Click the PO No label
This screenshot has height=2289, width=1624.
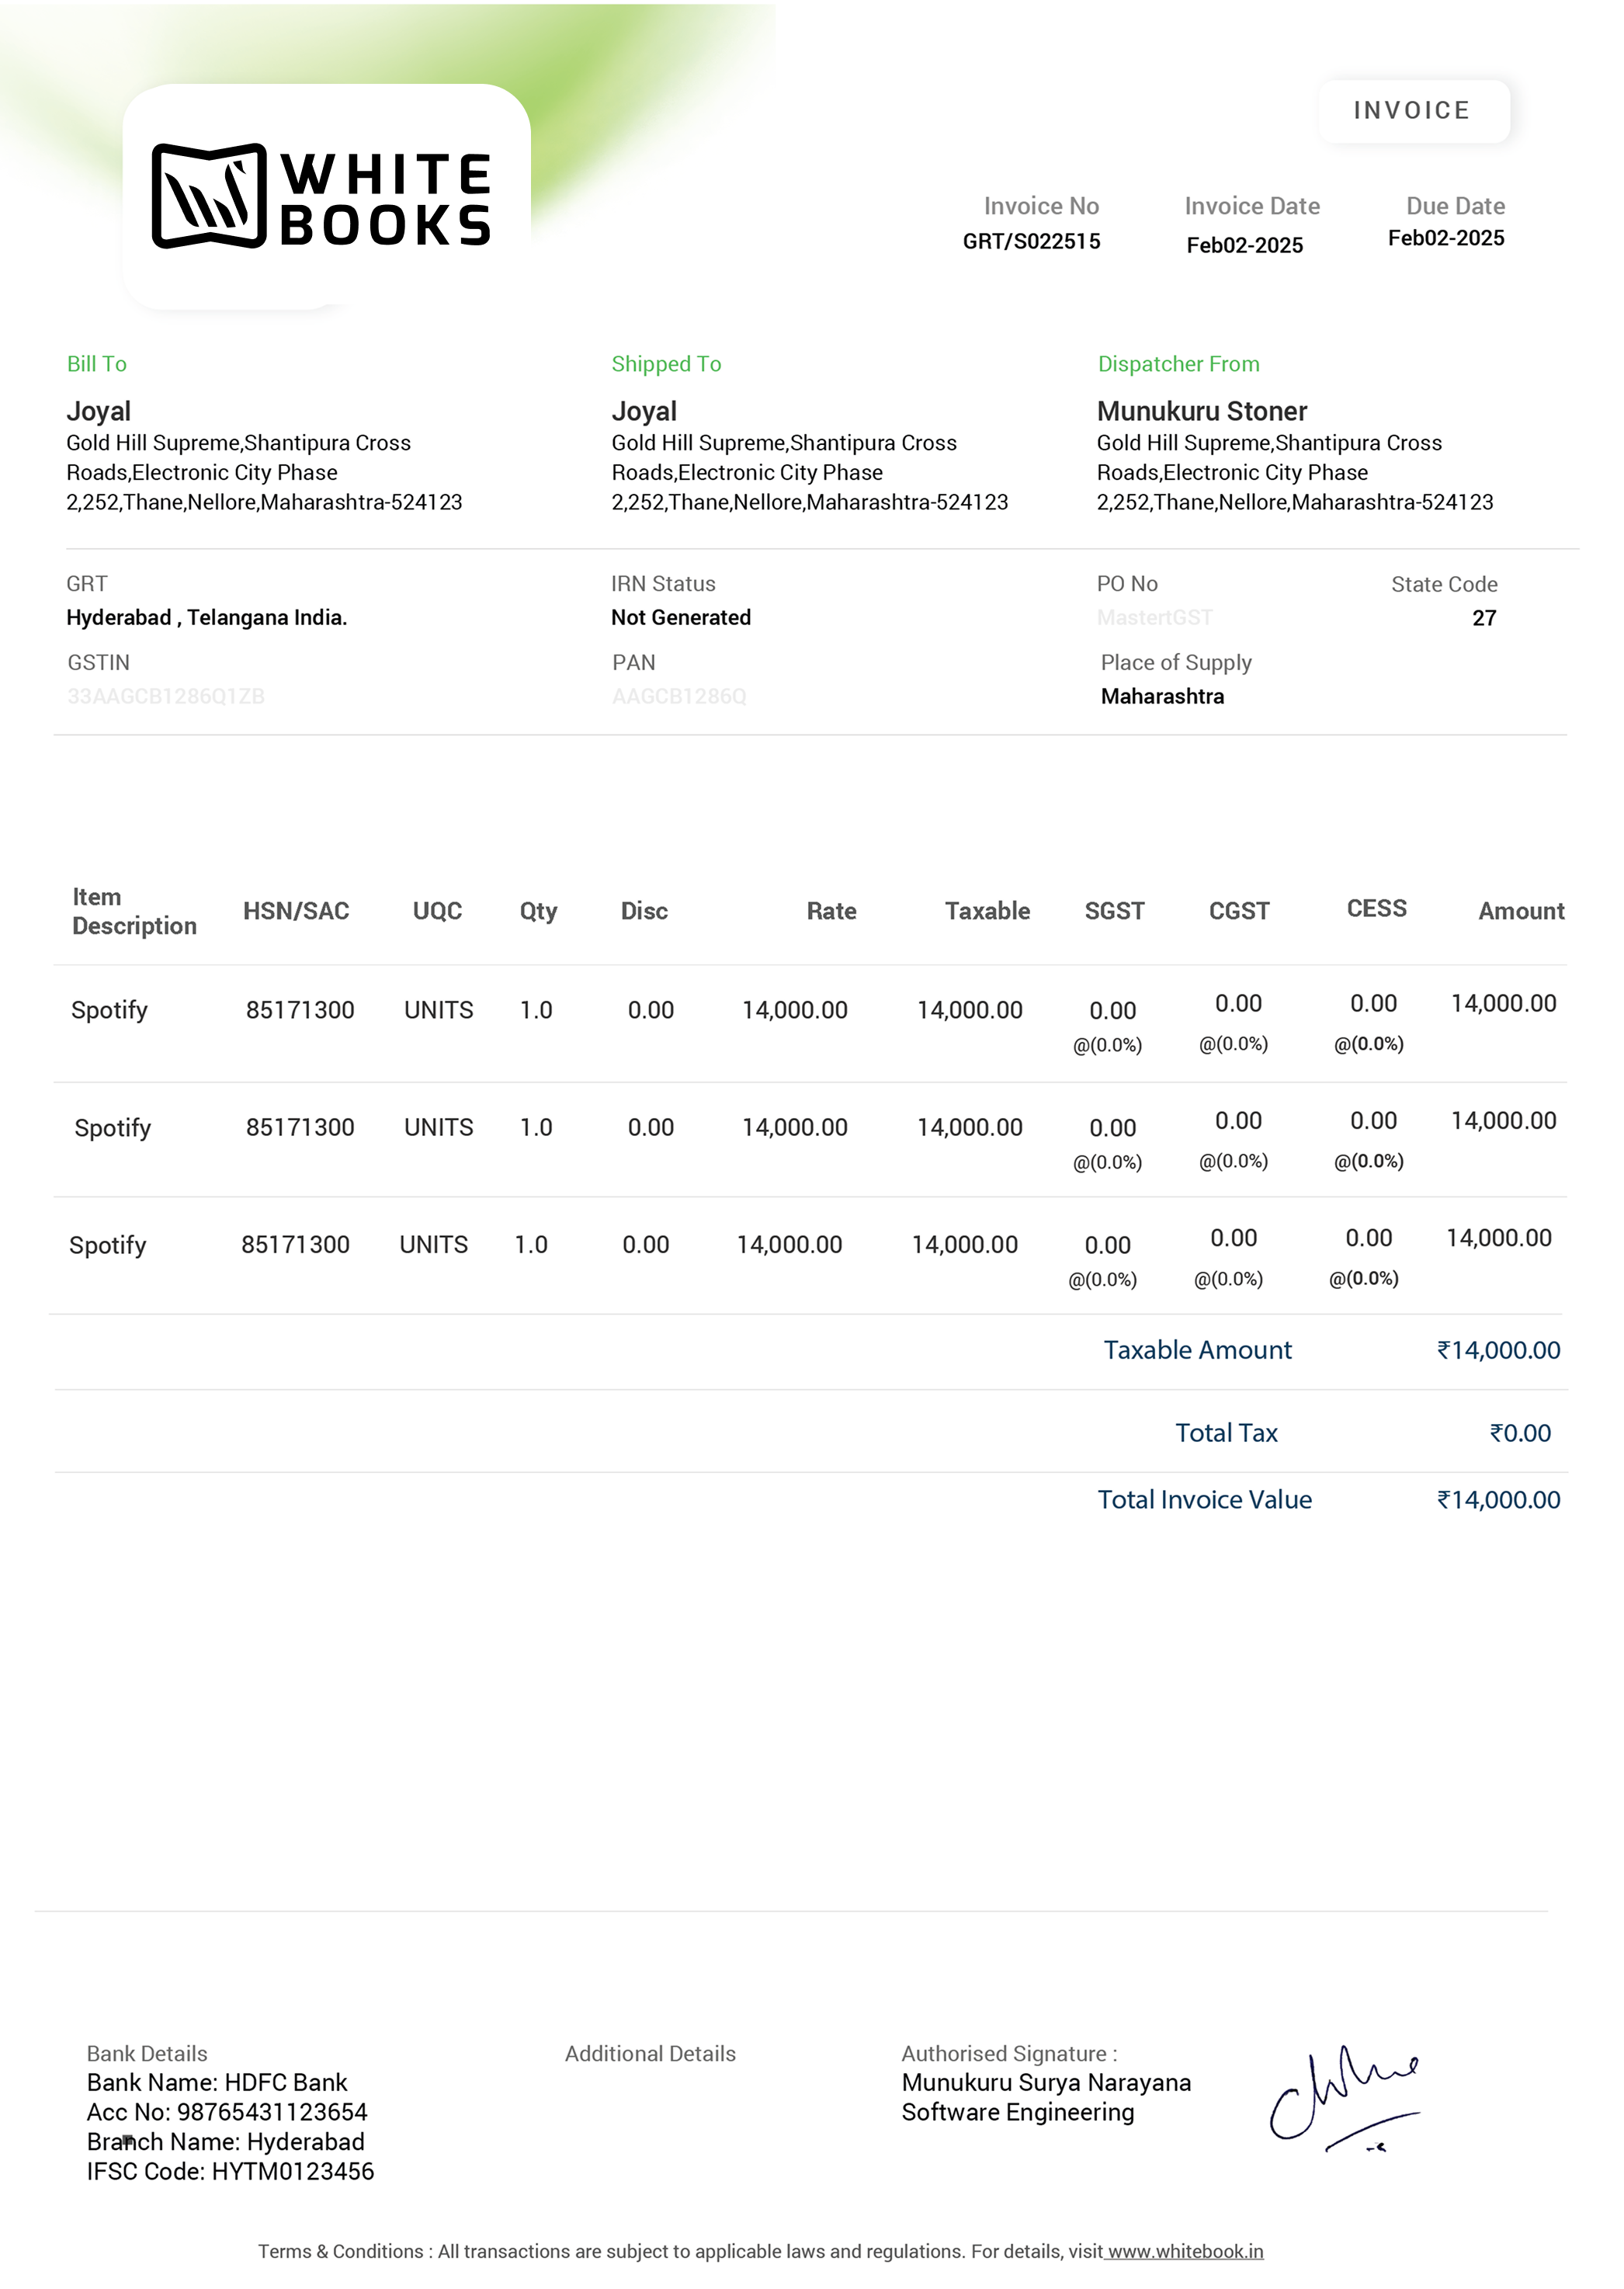(x=1127, y=584)
